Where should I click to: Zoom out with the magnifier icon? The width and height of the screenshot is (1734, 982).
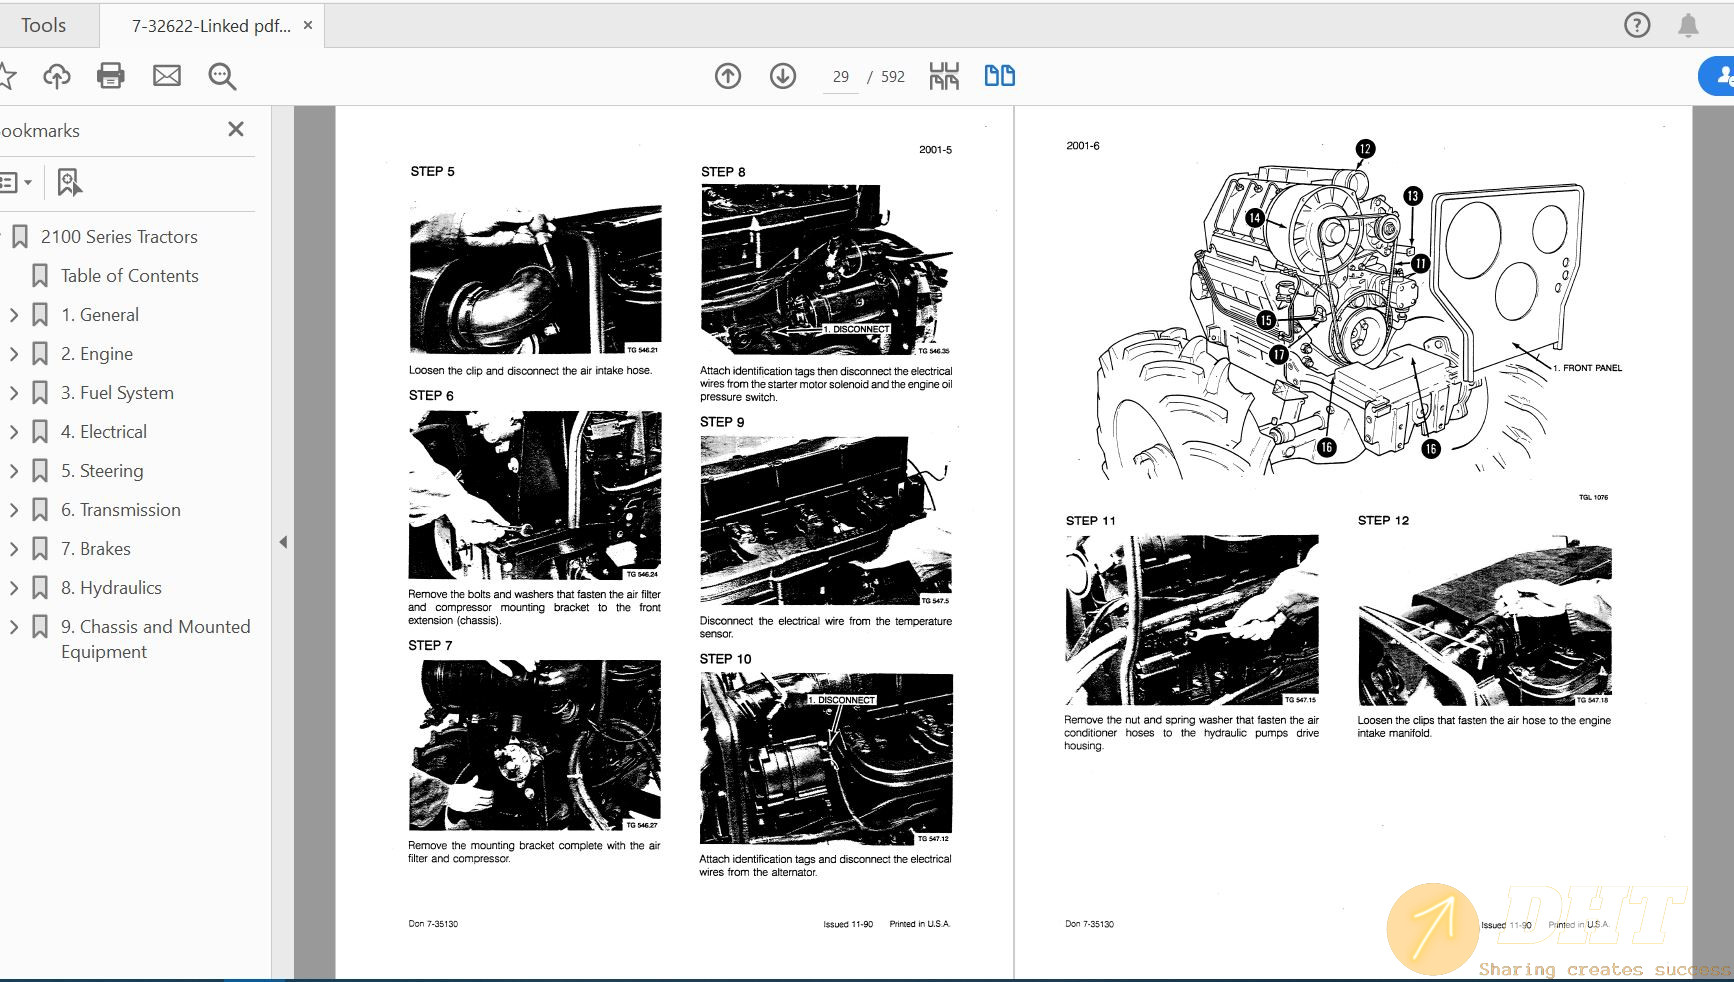click(222, 76)
